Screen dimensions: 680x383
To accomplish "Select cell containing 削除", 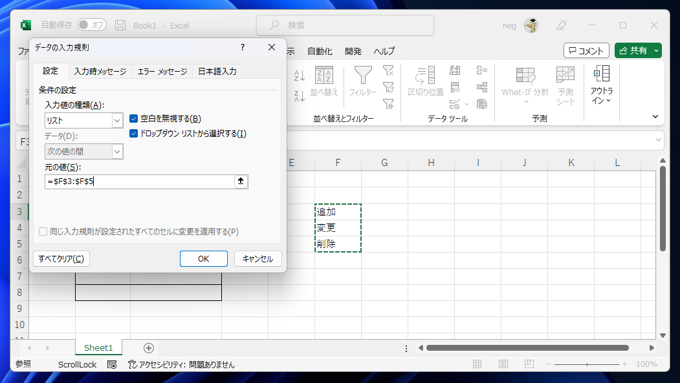I will (338, 244).
